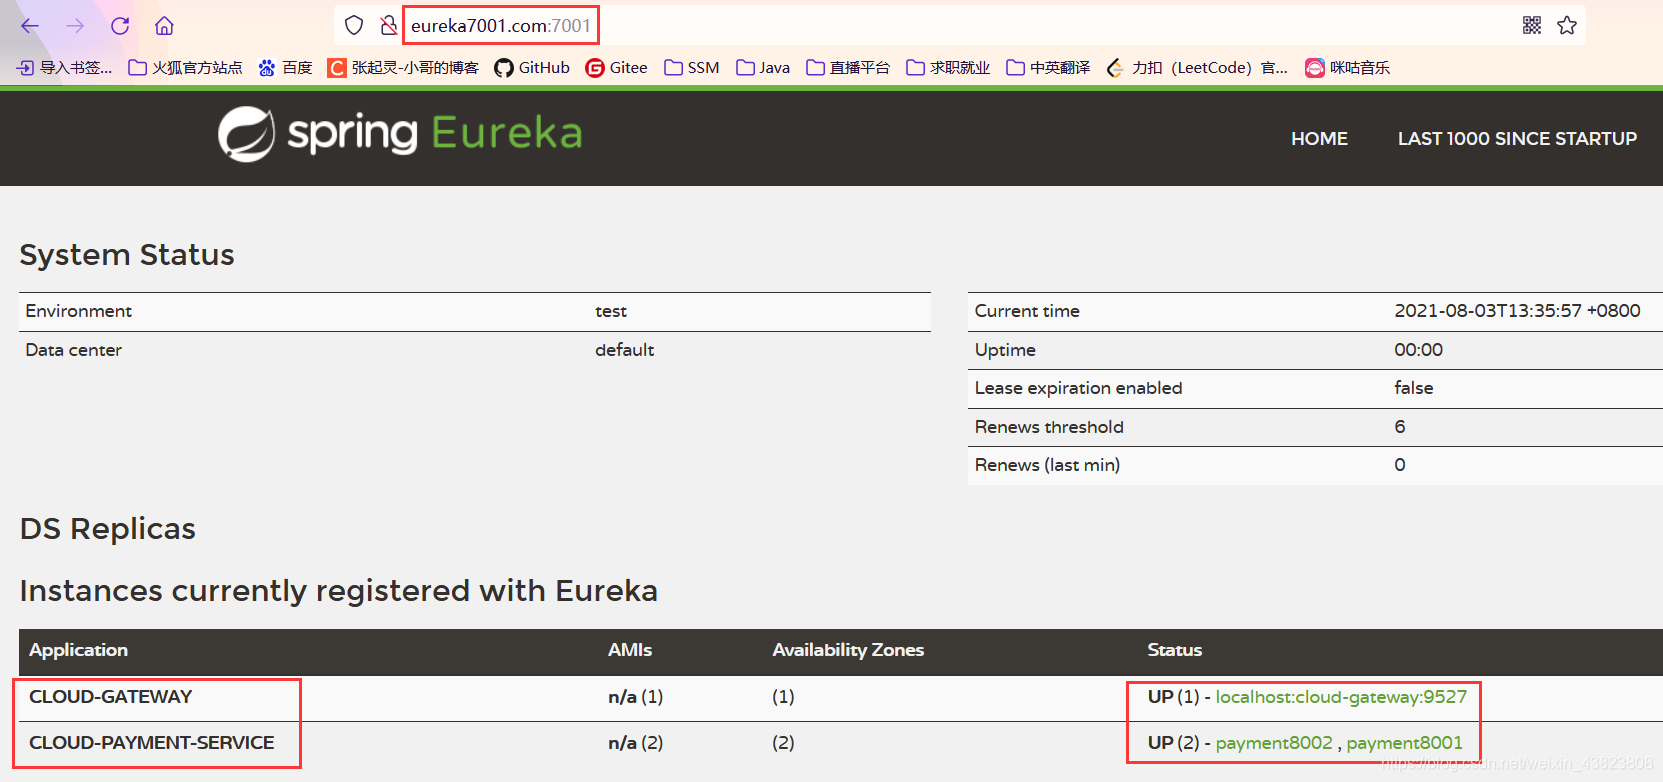Open the 导入书签 bookmark item

[64, 68]
